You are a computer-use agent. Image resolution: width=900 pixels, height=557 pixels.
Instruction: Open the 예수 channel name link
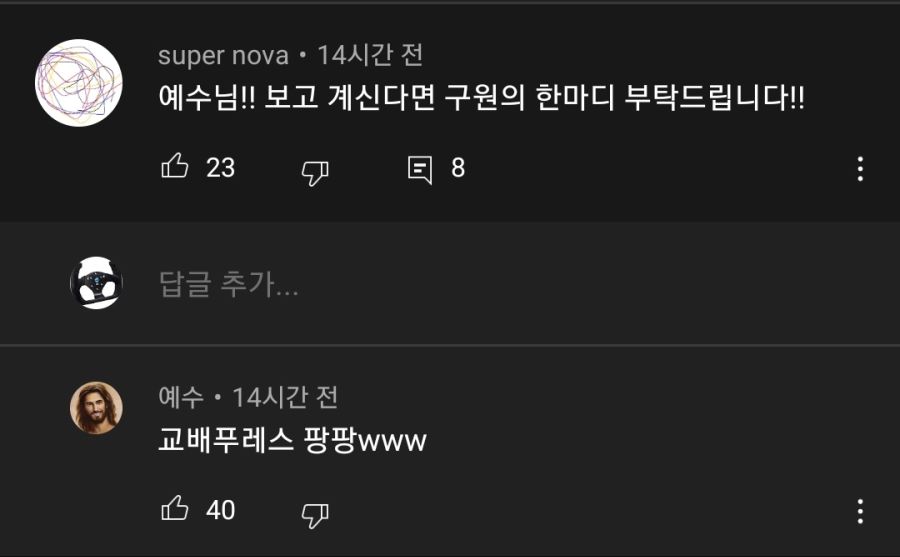pos(181,397)
